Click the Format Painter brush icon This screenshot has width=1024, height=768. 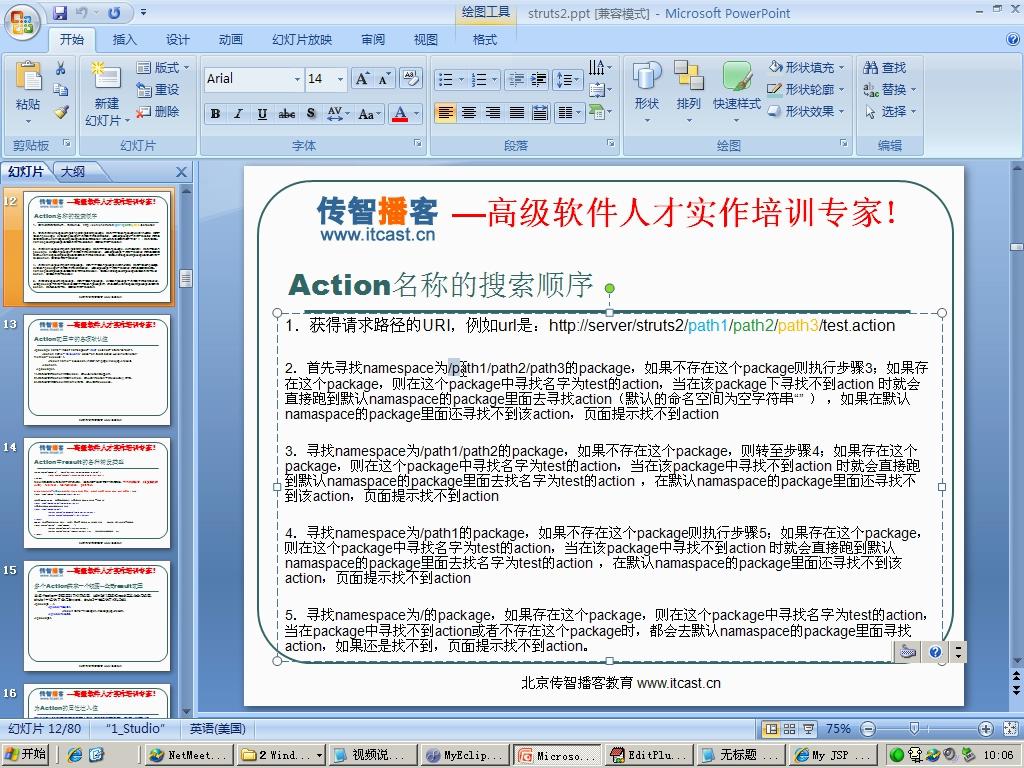point(61,112)
